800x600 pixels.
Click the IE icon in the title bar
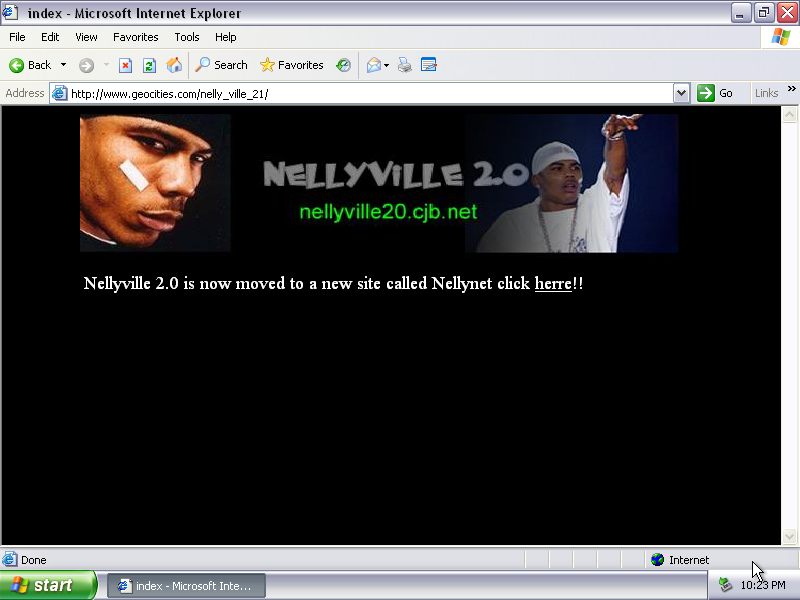click(10, 12)
